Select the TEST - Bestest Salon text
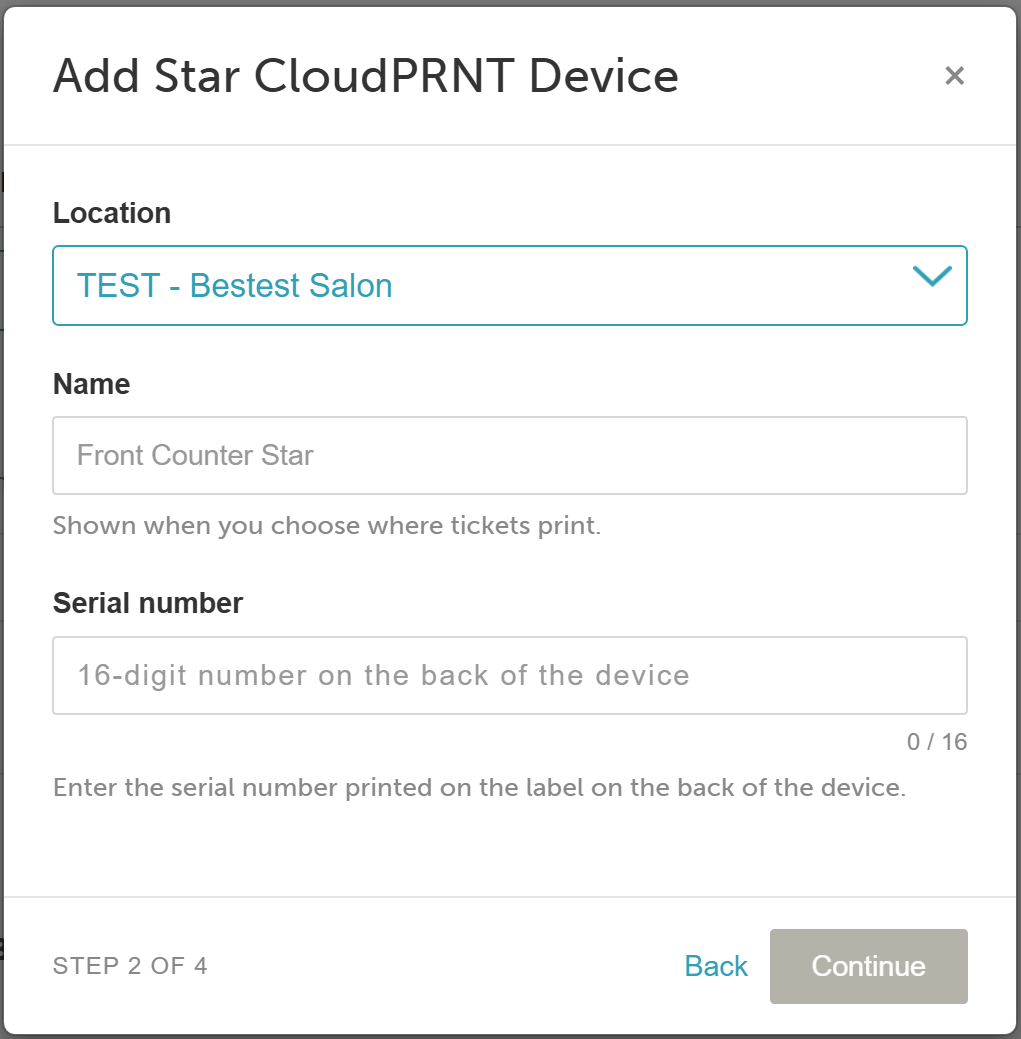The image size is (1021, 1039). [235, 286]
